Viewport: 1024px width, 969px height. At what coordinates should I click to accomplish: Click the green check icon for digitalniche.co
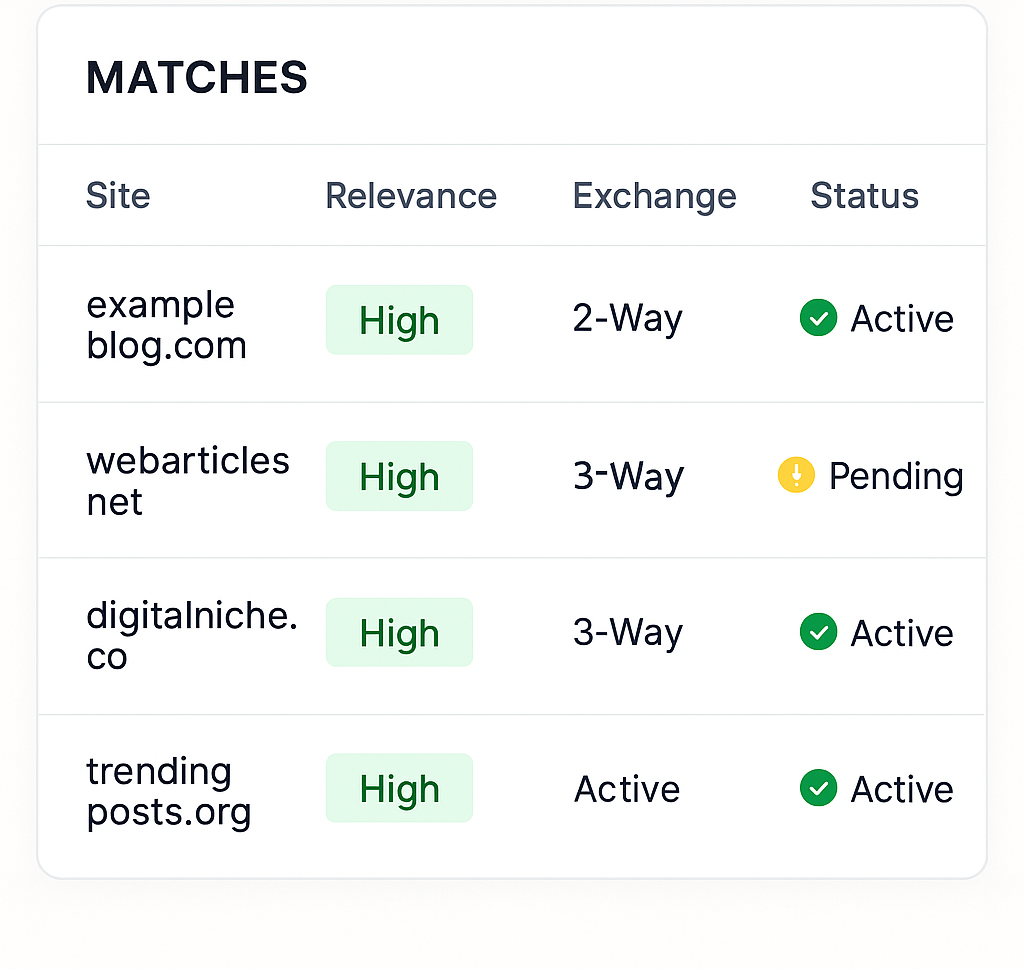(818, 632)
